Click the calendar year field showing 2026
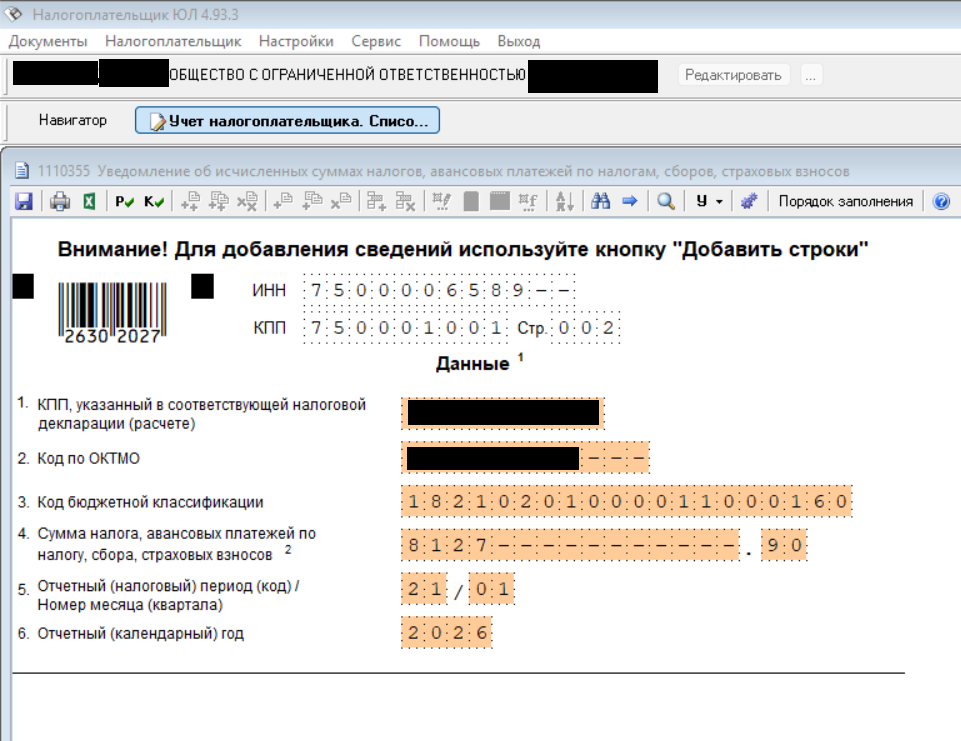Viewport: 961px width, 741px height. (x=447, y=633)
